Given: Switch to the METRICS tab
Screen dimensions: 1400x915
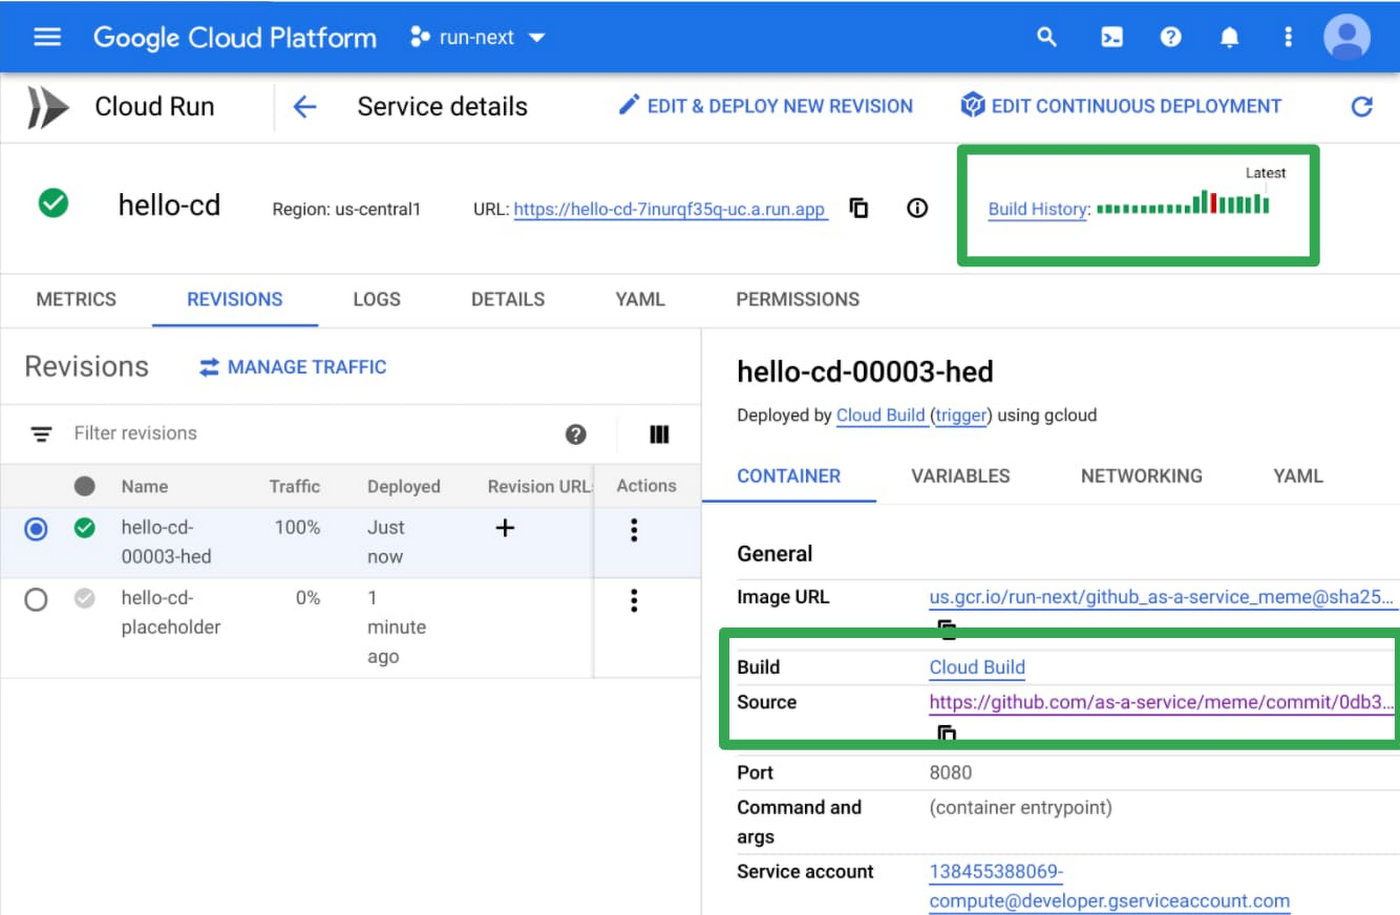Looking at the screenshot, I should [76, 299].
